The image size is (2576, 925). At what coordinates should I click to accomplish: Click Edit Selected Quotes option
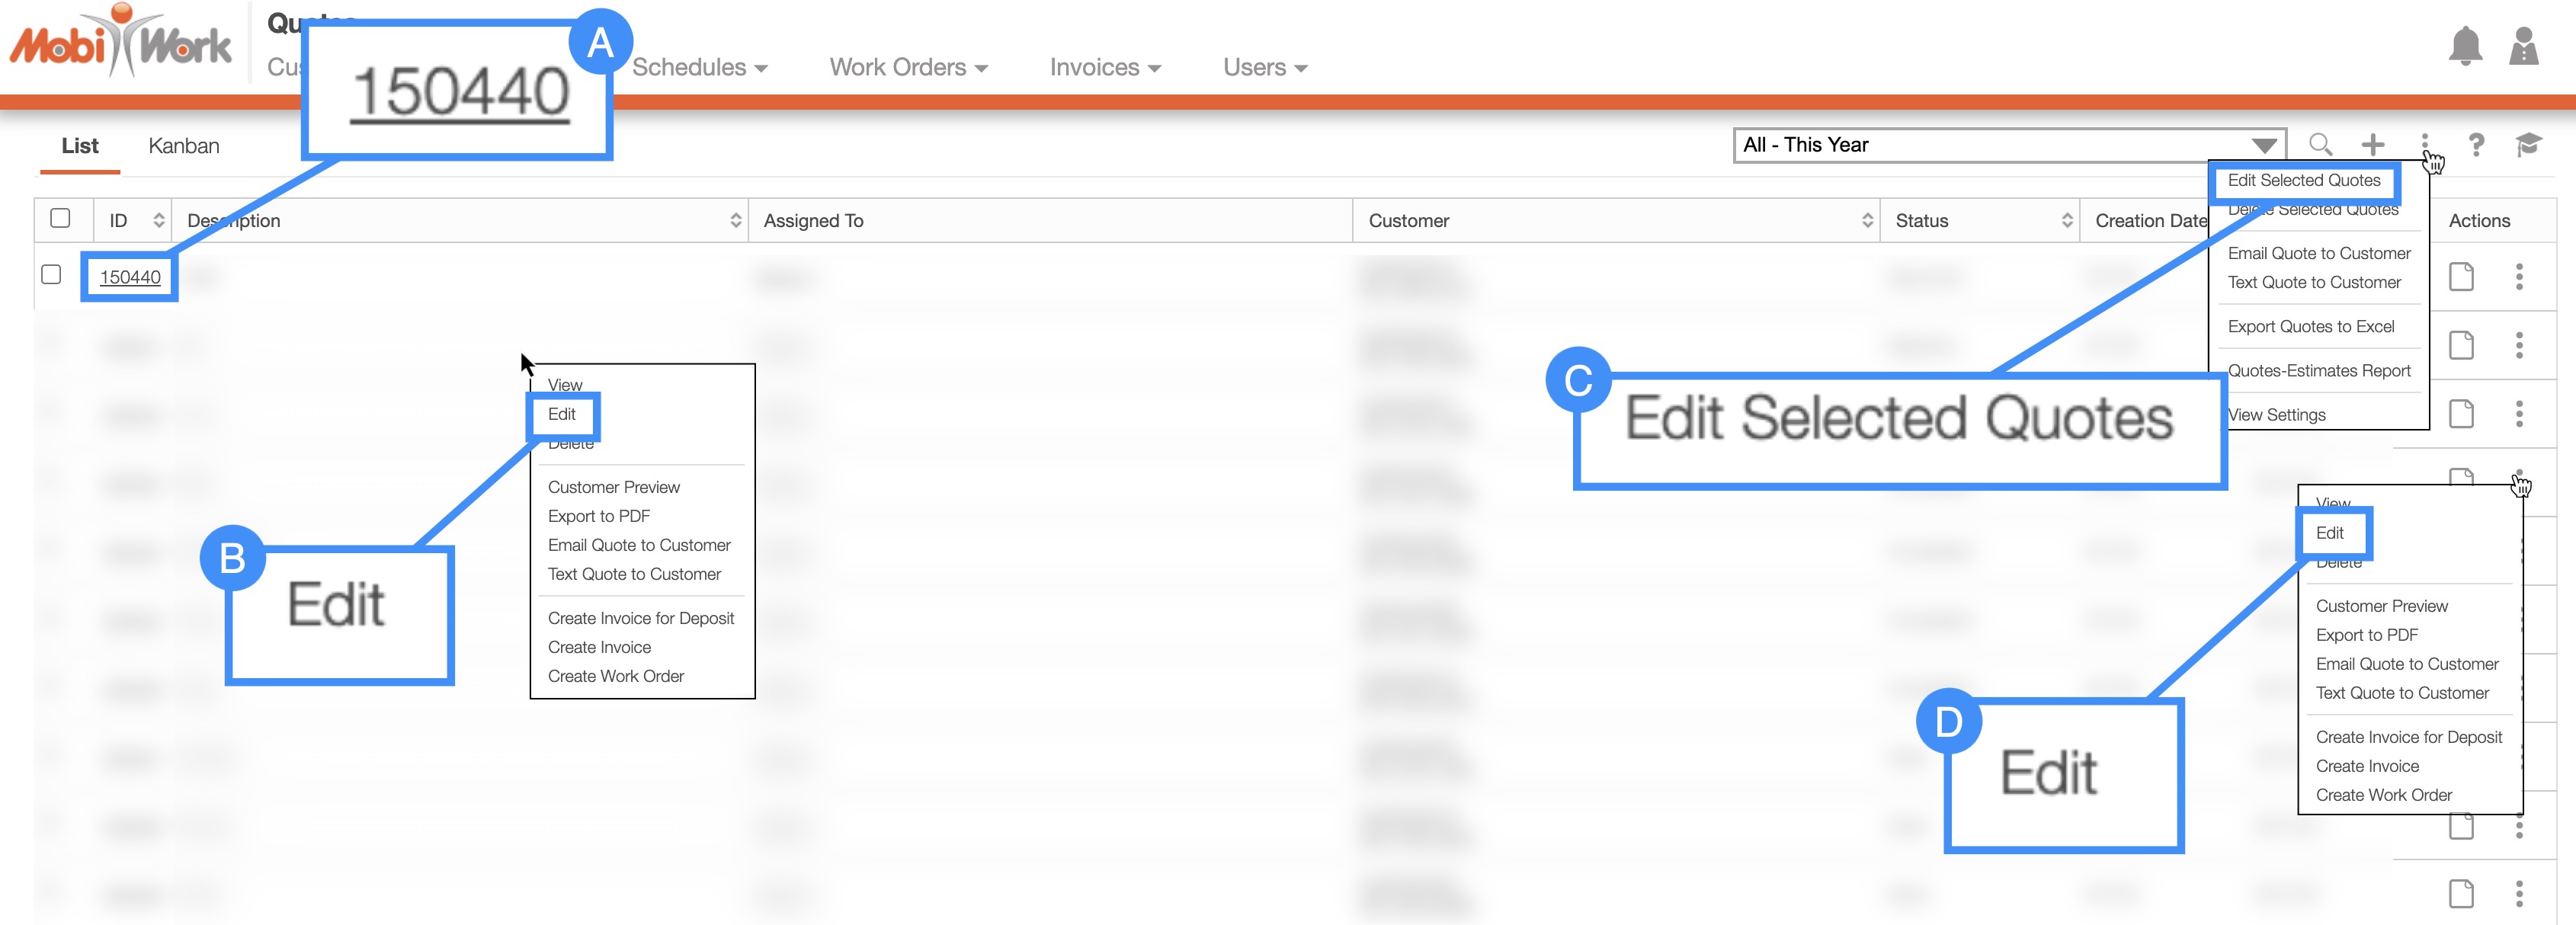[x=2303, y=181]
